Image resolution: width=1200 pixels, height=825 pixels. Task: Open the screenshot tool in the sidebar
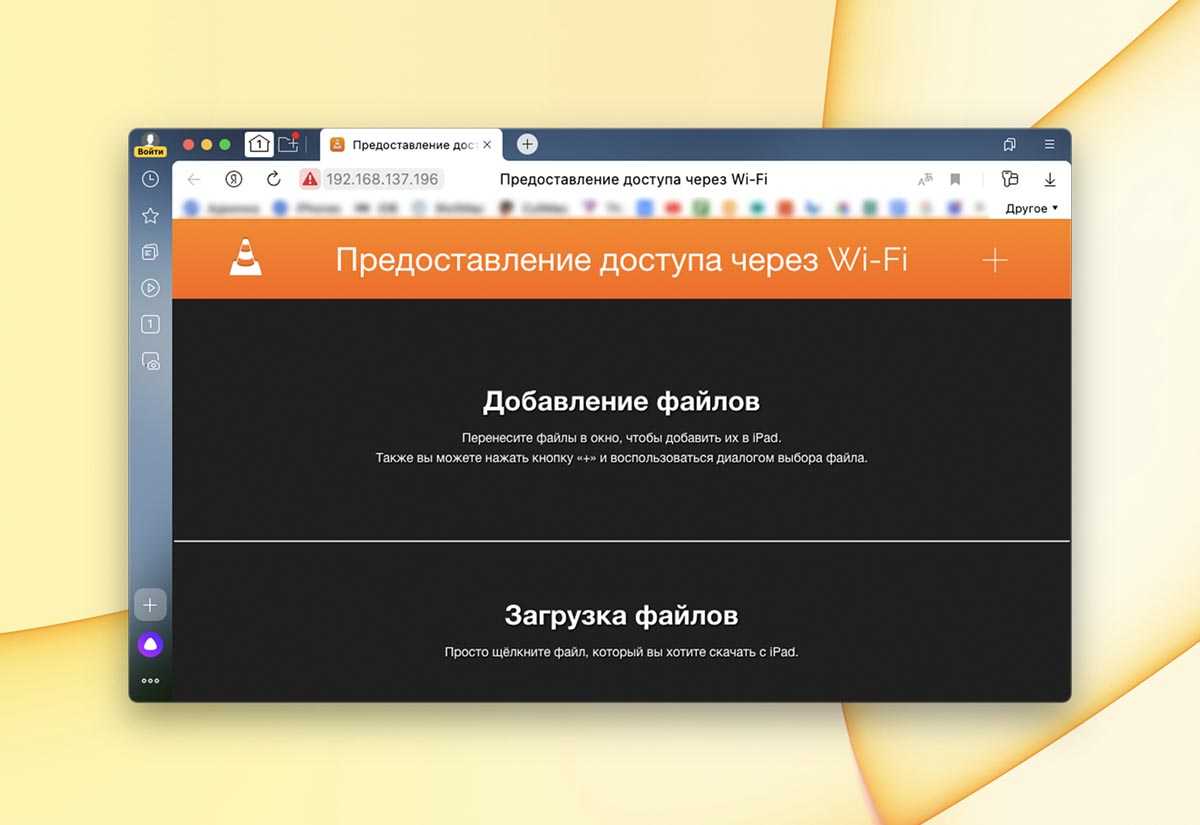pos(150,361)
